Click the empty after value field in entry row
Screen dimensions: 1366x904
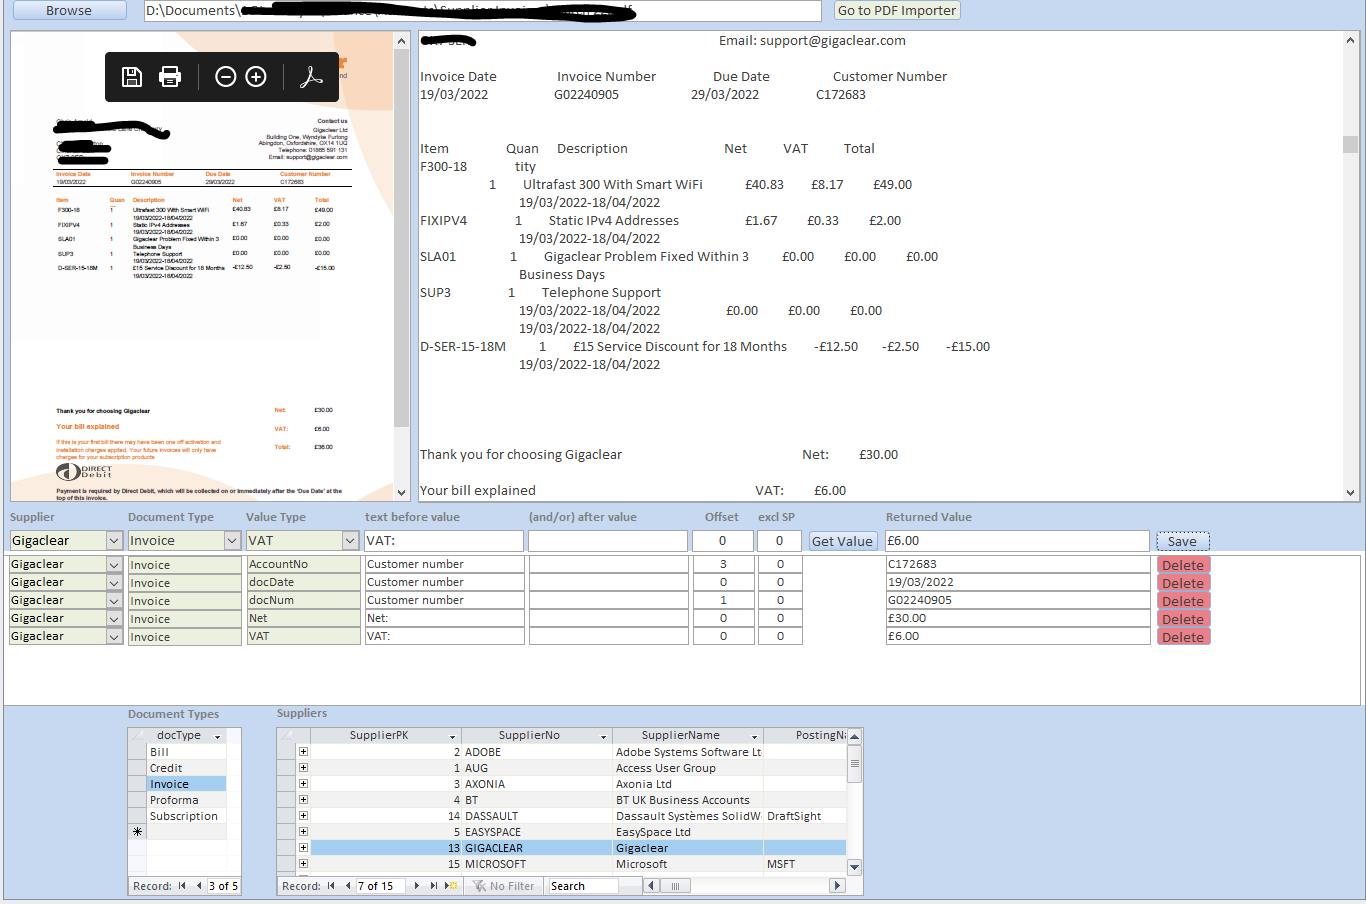(x=608, y=541)
